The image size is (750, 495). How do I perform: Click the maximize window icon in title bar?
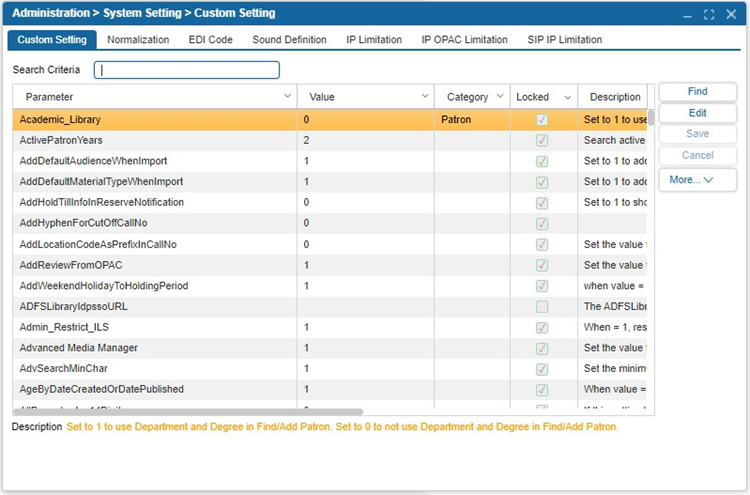(x=709, y=14)
